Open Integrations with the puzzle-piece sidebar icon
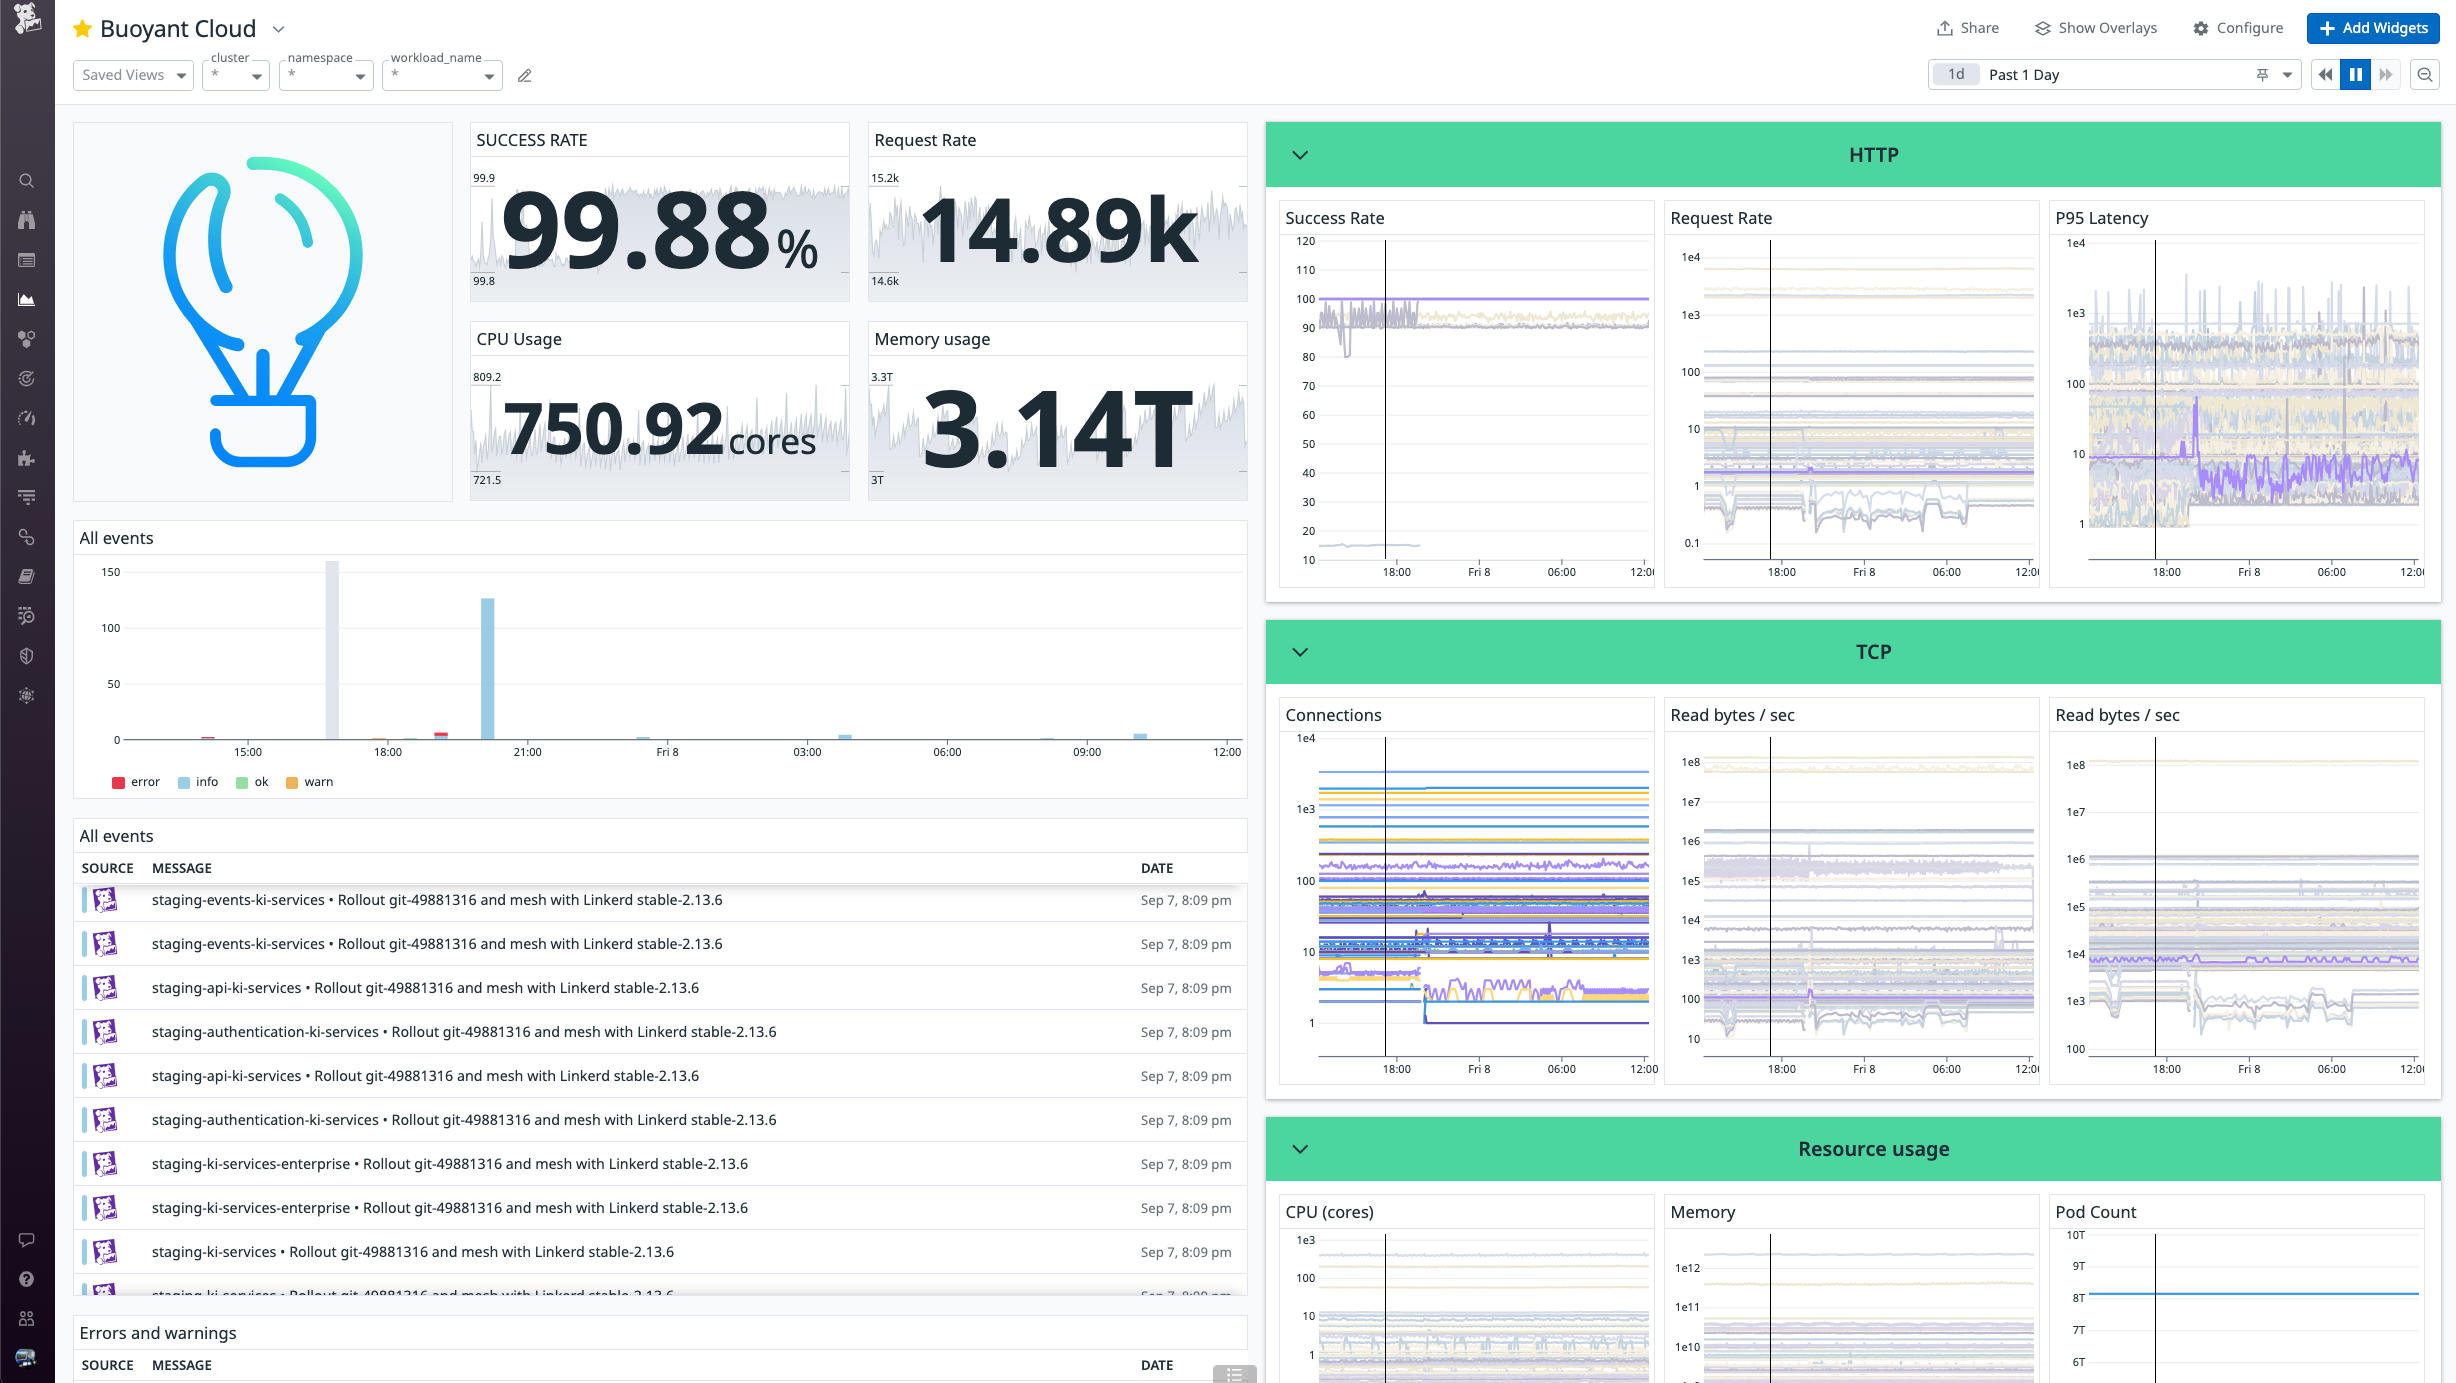 coord(27,459)
